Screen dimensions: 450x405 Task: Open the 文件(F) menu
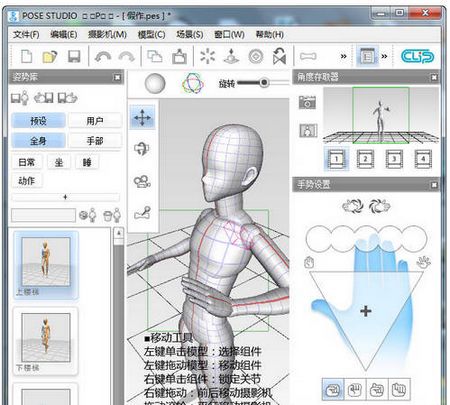pos(26,34)
